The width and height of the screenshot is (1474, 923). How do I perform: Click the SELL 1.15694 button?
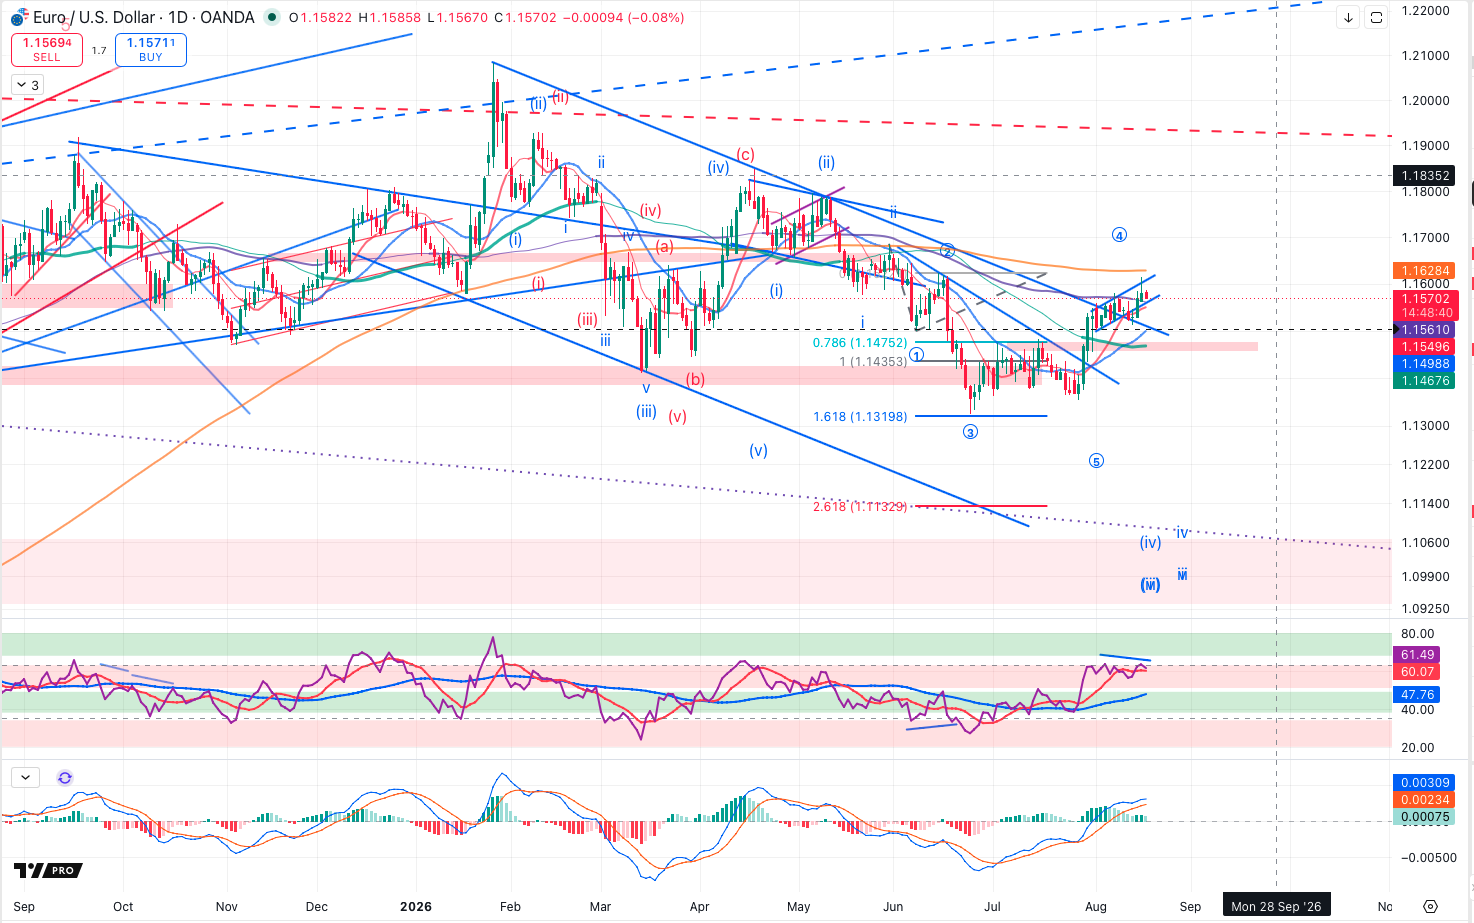47,49
